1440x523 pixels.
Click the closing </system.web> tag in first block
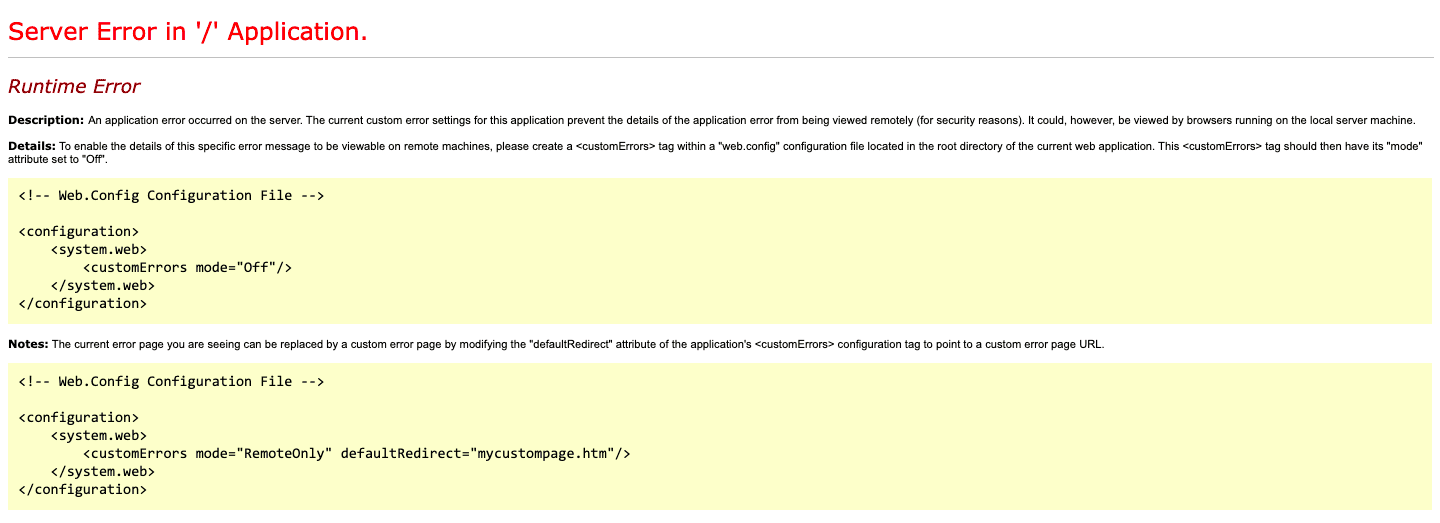pyautogui.click(x=103, y=285)
